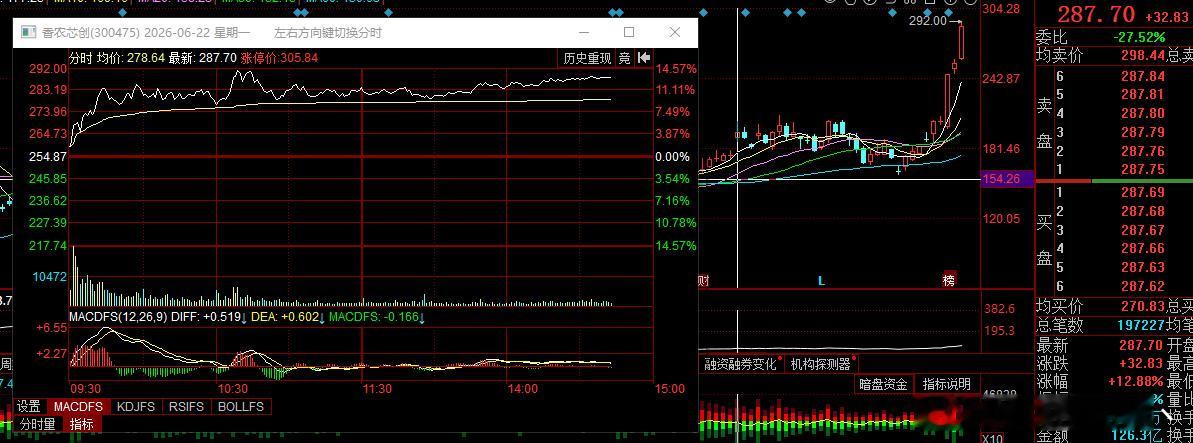The height and width of the screenshot is (443, 1193).
Task: Click the 涨幅 +12.88% value
Action: [1137, 381]
